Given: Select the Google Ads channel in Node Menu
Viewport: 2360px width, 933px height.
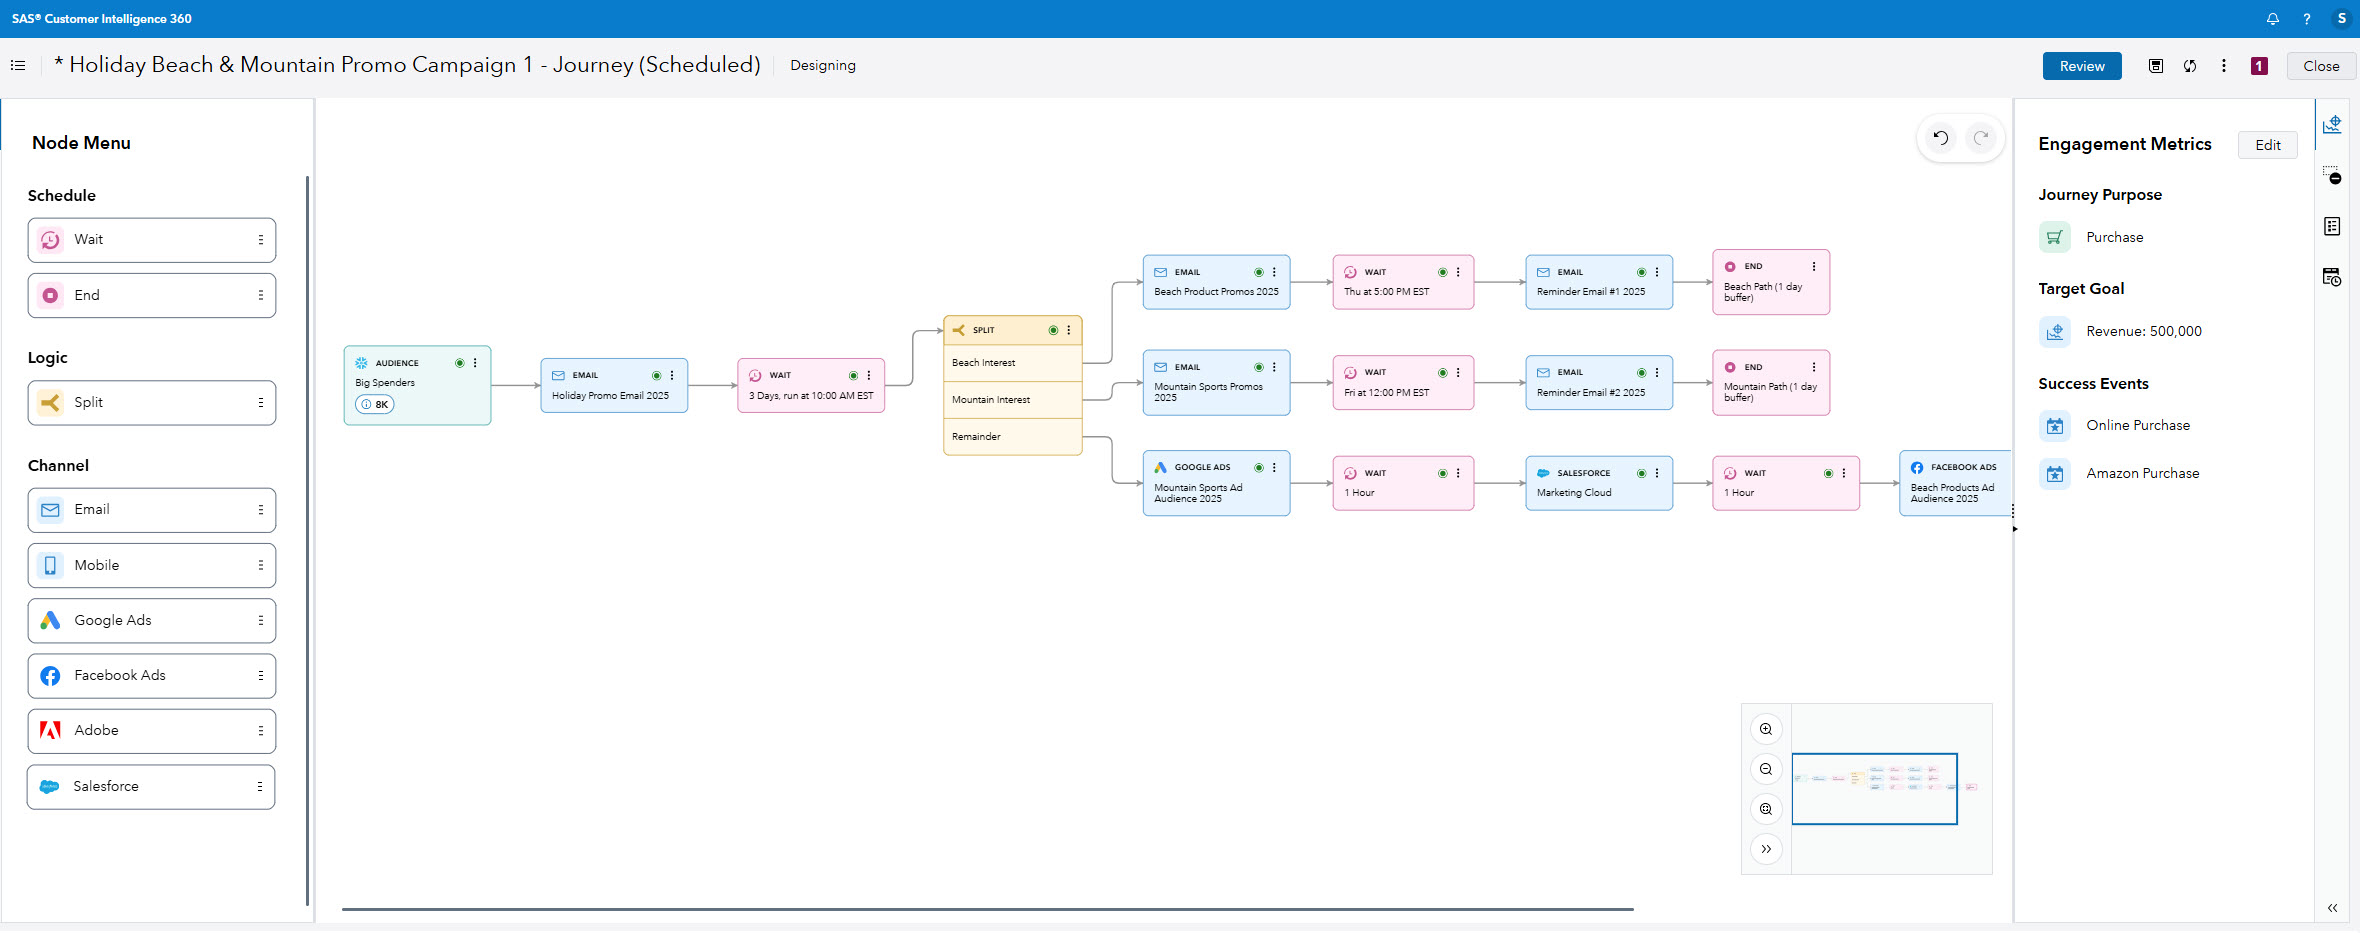Looking at the screenshot, I should click(x=152, y=621).
